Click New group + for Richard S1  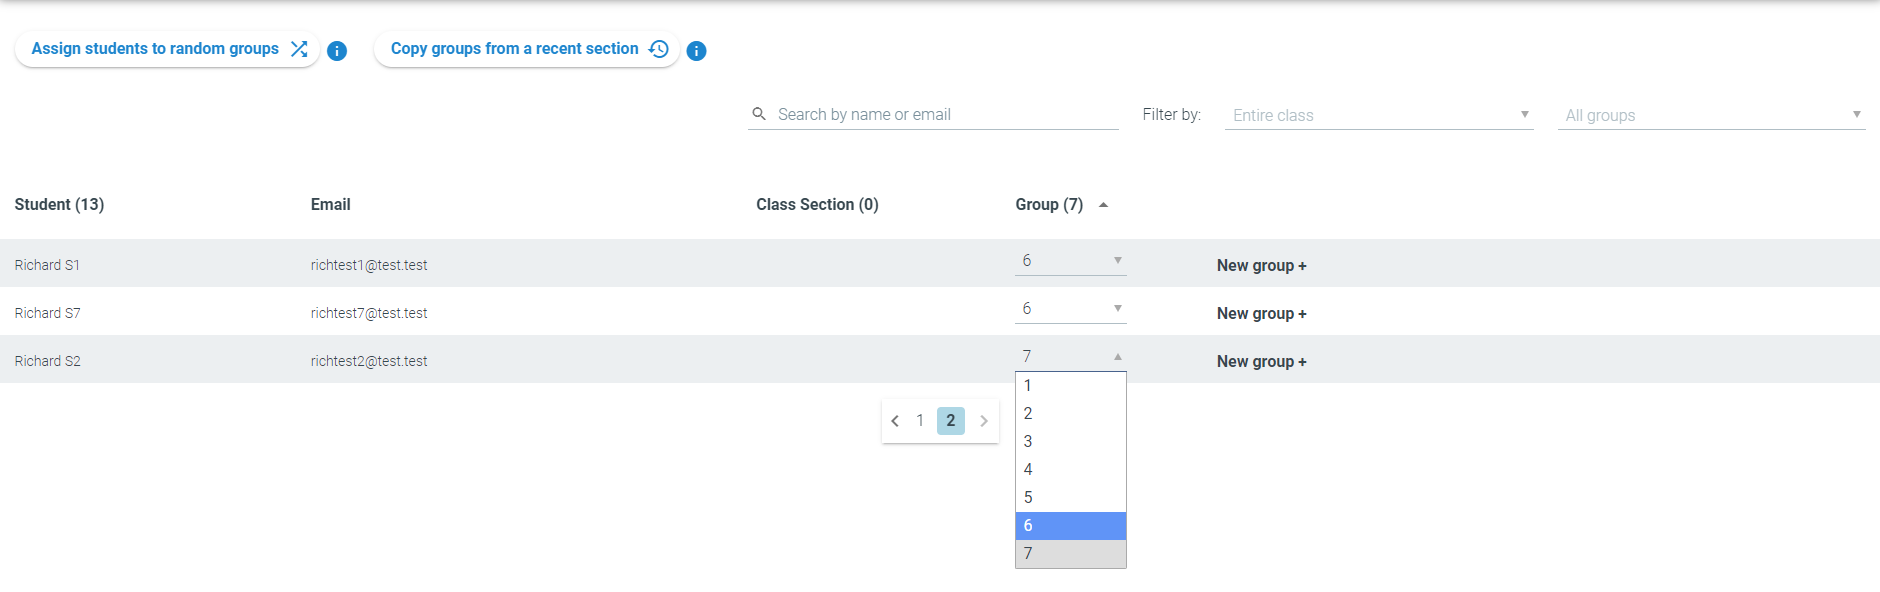point(1262,266)
